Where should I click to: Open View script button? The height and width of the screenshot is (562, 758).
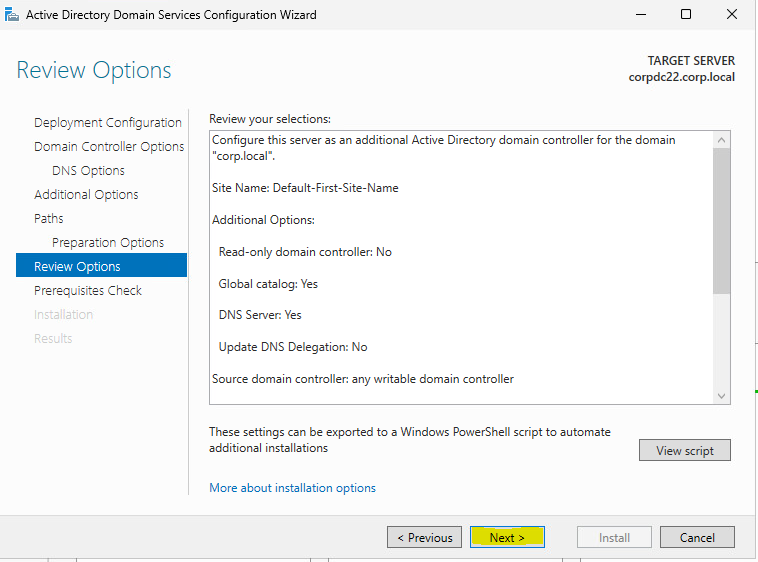[x=685, y=450]
